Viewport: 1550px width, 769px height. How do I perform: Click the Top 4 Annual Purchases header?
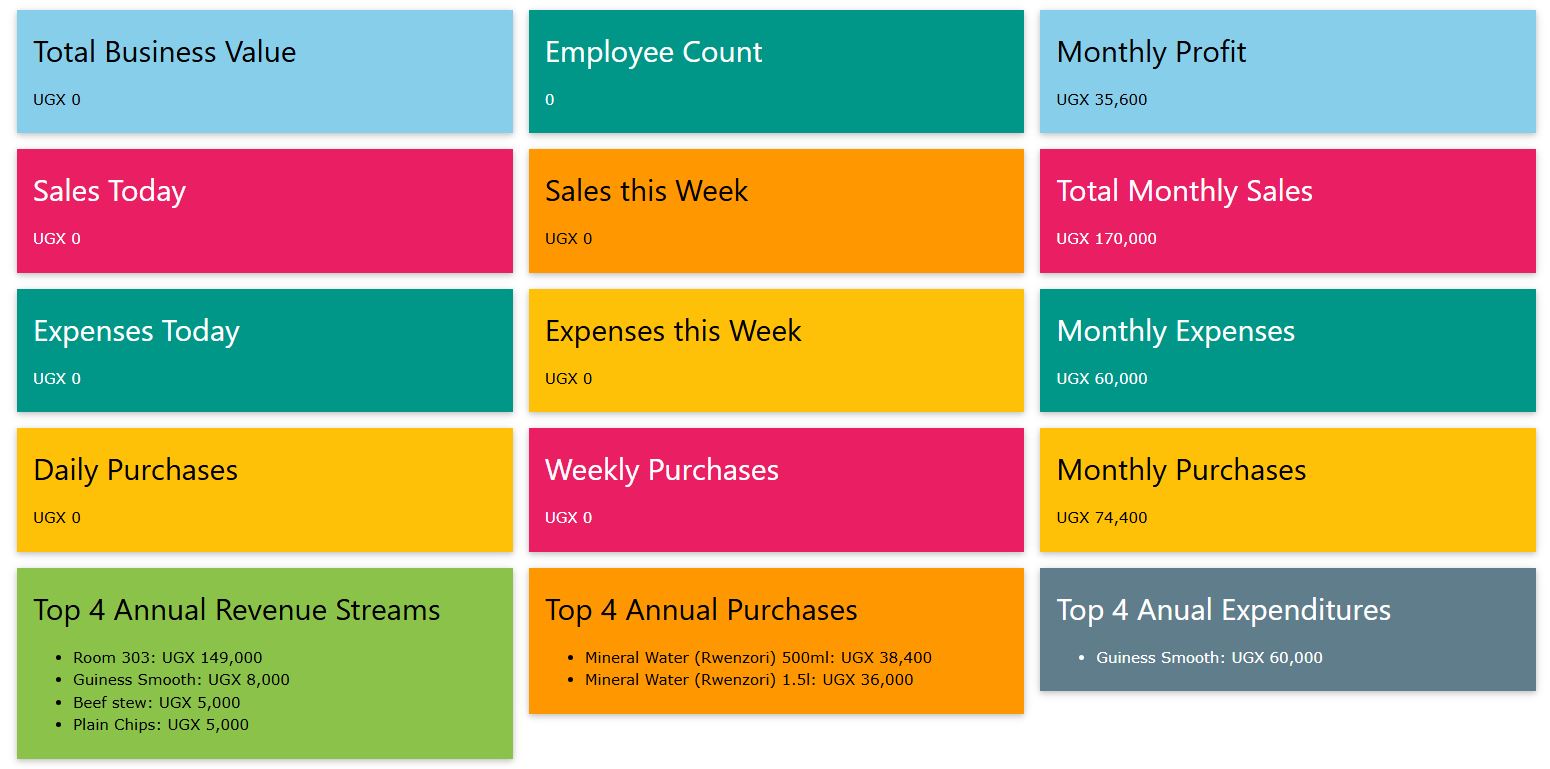click(701, 610)
